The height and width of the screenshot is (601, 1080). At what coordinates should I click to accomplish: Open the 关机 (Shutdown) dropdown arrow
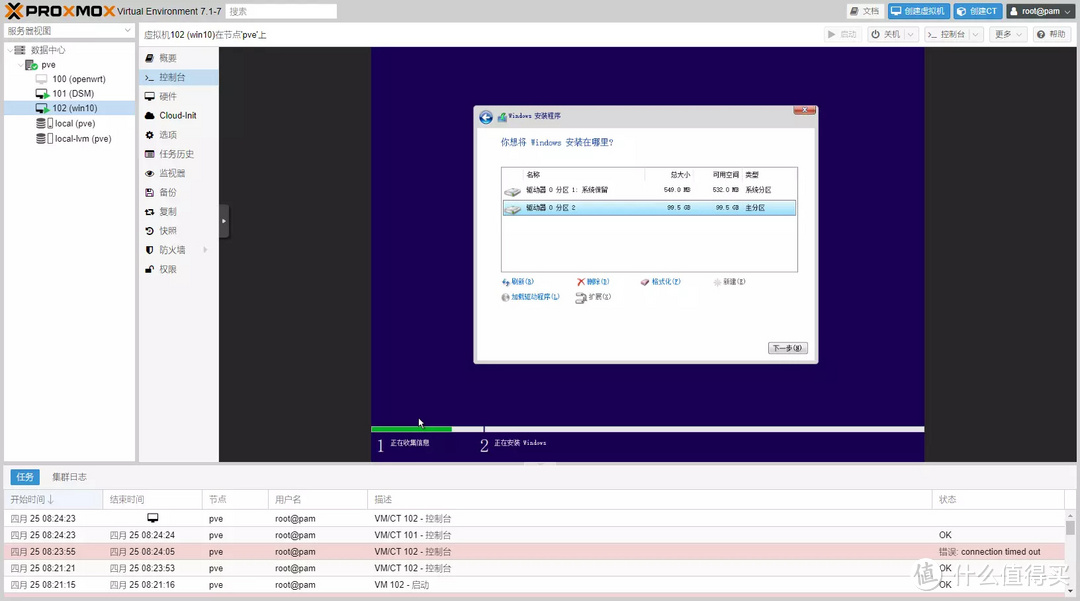[911, 34]
